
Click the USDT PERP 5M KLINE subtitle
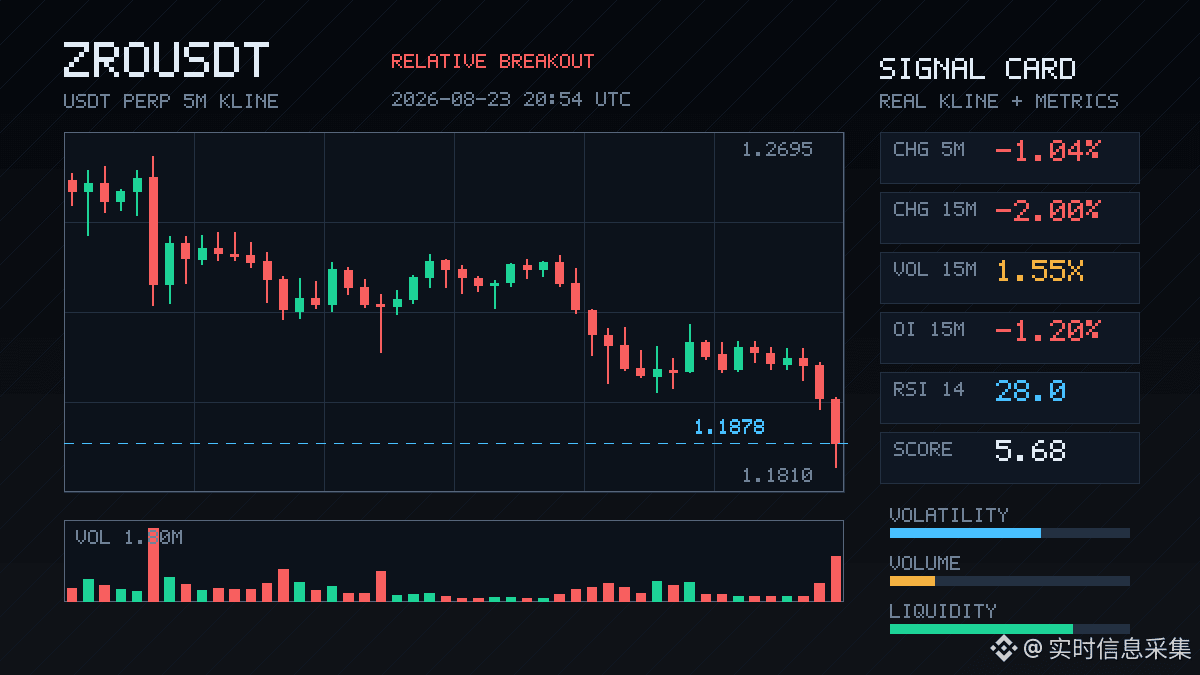pyautogui.click(x=171, y=101)
